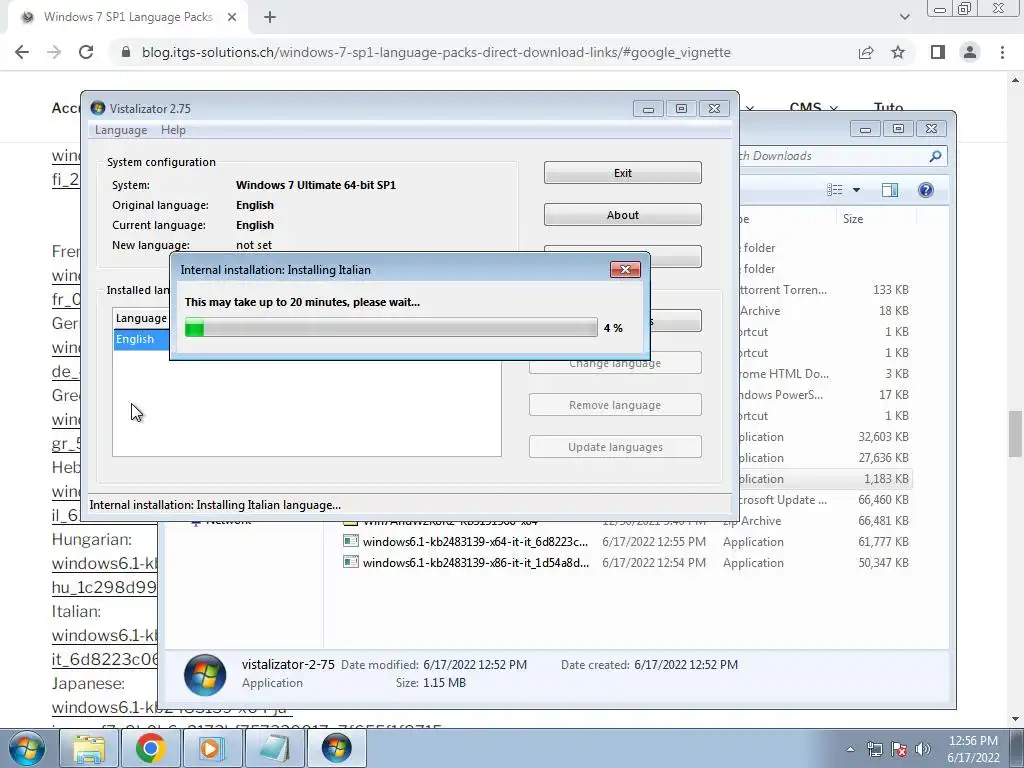The height and width of the screenshot is (768, 1024).
Task: Open the notepad taskbar icon
Action: 274,748
